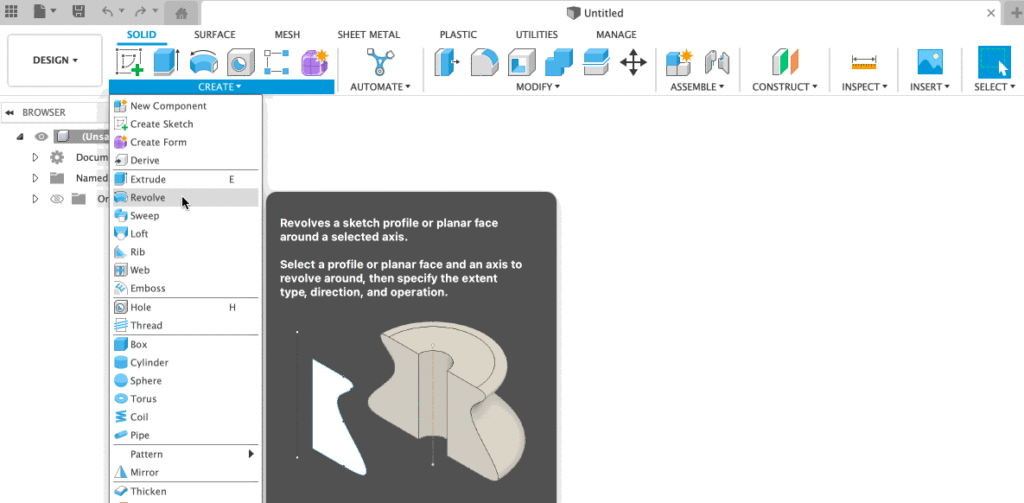
Task: Click the Measure icon under Inspect
Action: point(864,63)
